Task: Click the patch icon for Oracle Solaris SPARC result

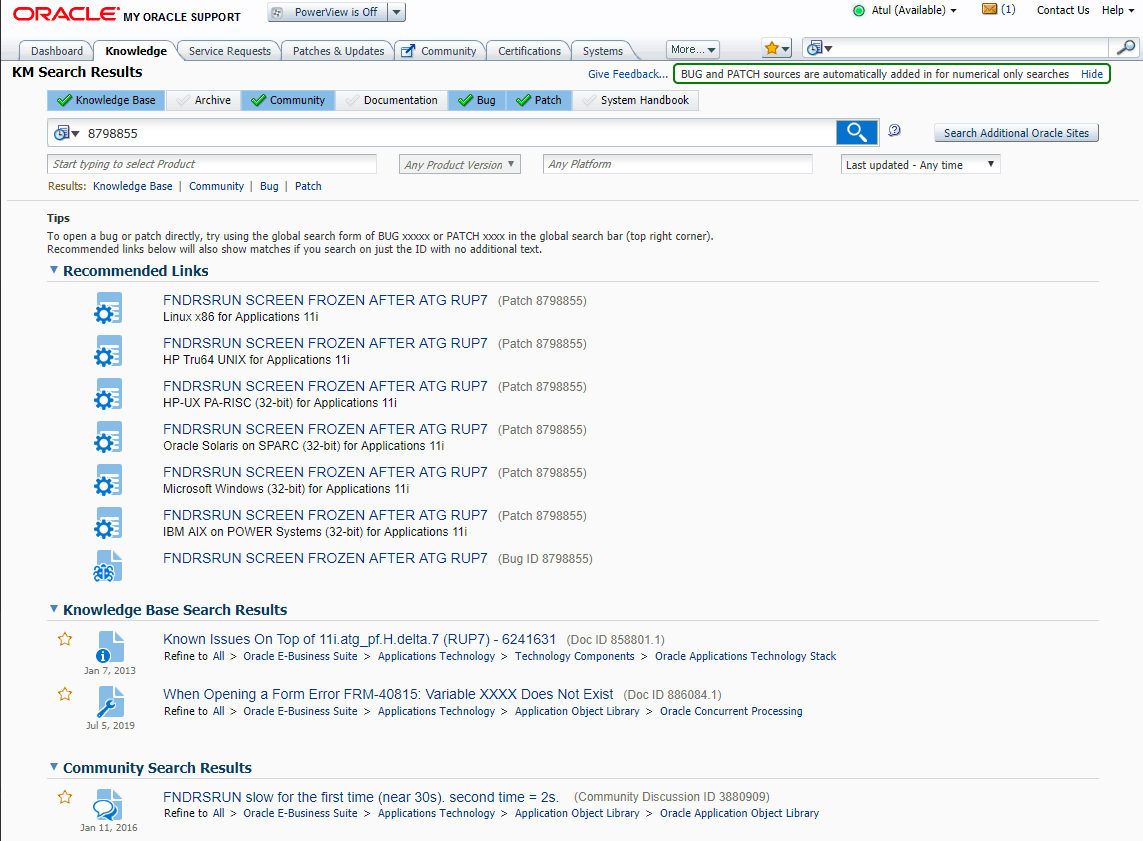Action: [x=108, y=437]
